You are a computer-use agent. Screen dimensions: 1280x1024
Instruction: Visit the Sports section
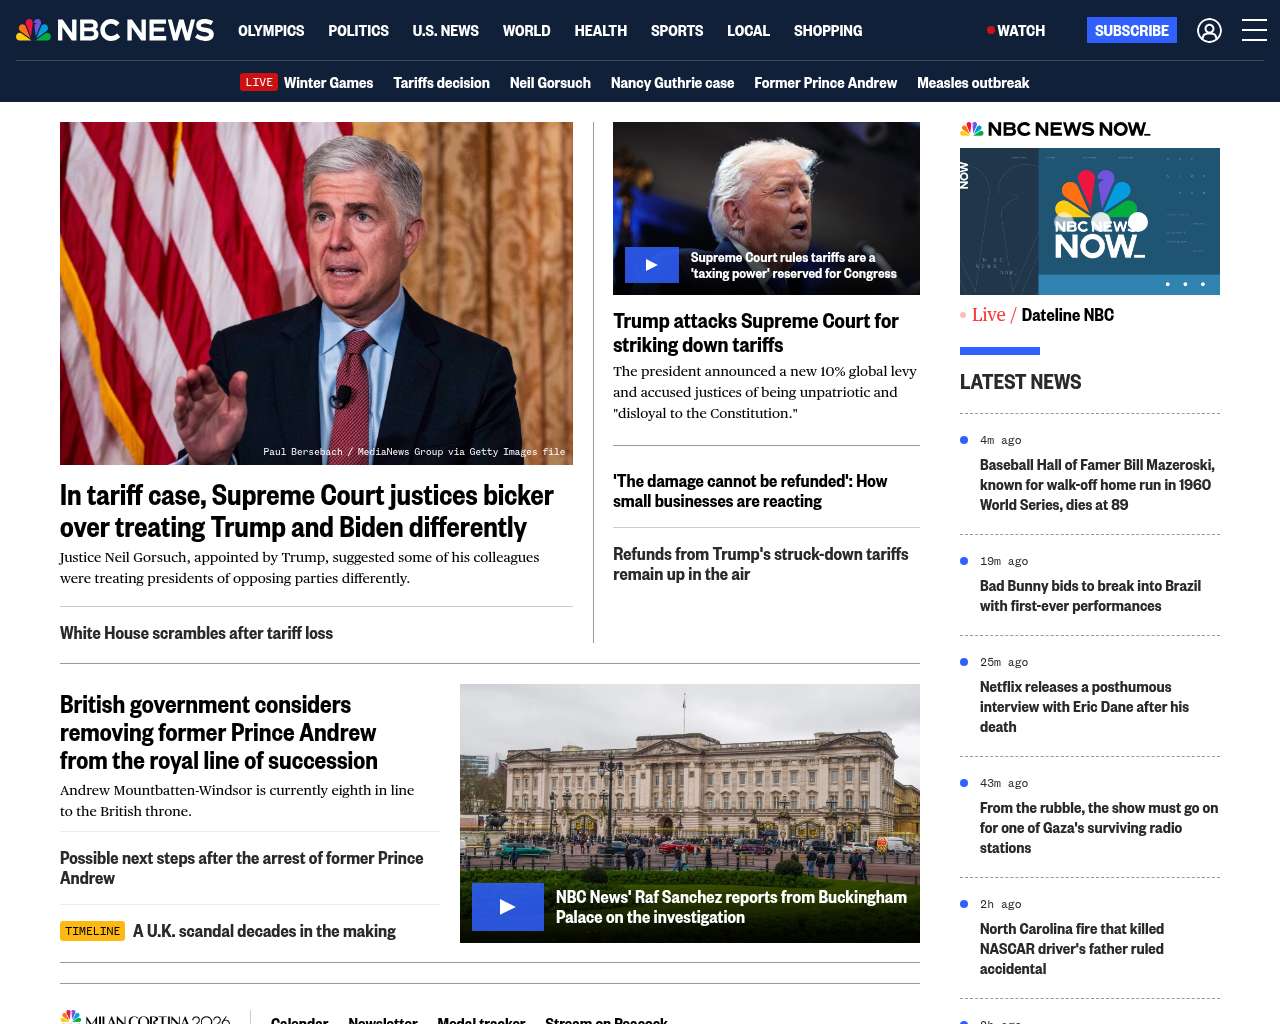[677, 31]
